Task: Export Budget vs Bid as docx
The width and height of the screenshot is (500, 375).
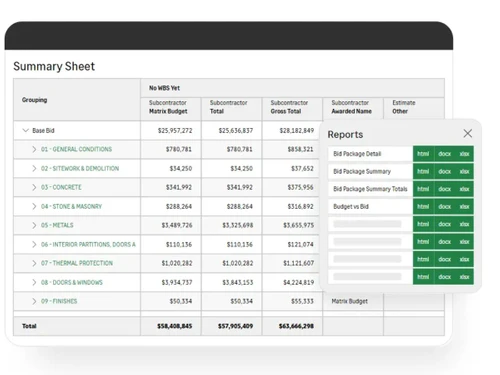Action: pyautogui.click(x=444, y=207)
